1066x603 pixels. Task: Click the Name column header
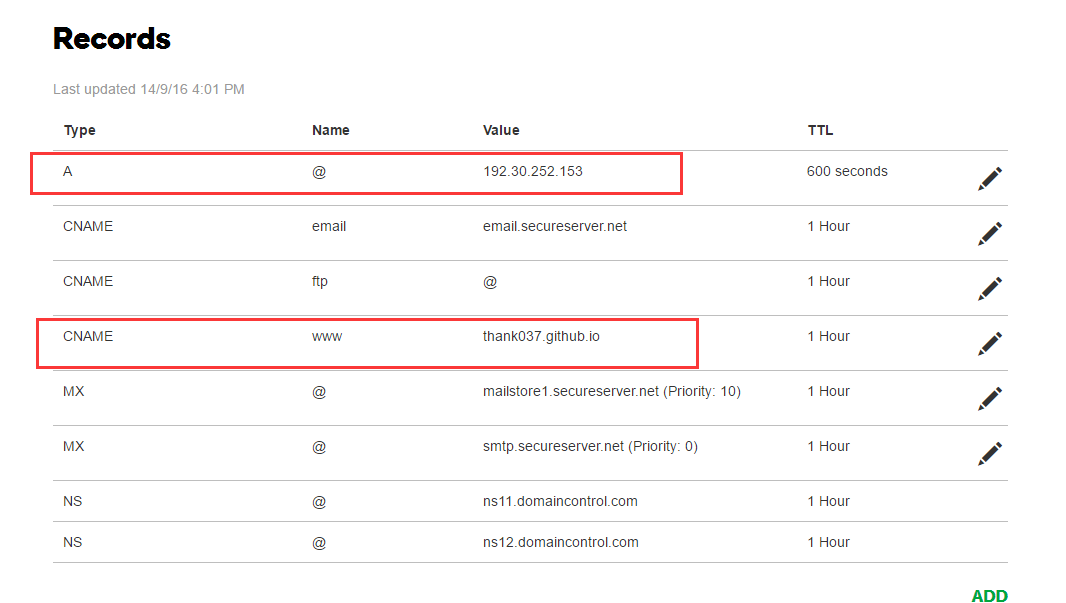click(x=331, y=130)
